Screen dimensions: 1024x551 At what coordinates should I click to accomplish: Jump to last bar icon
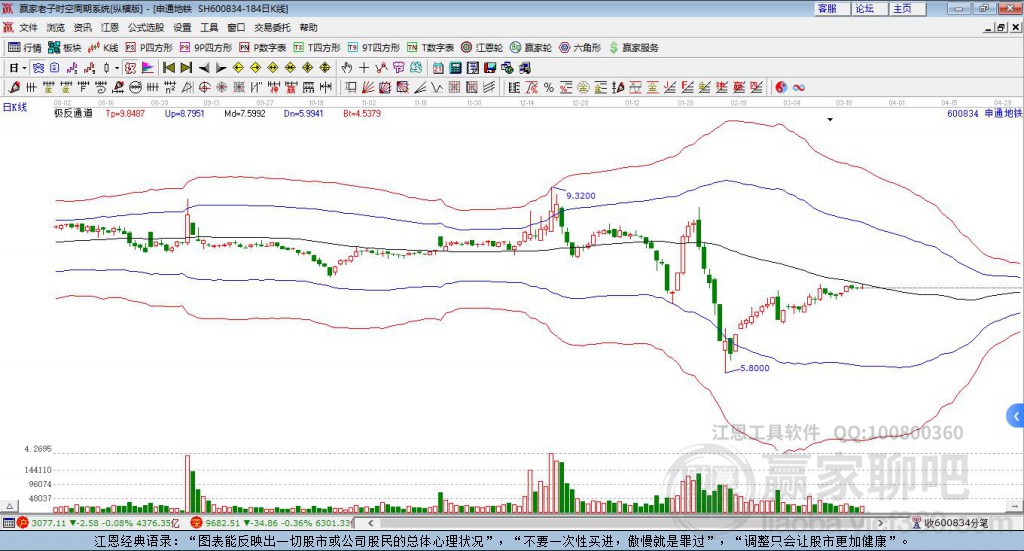186,68
